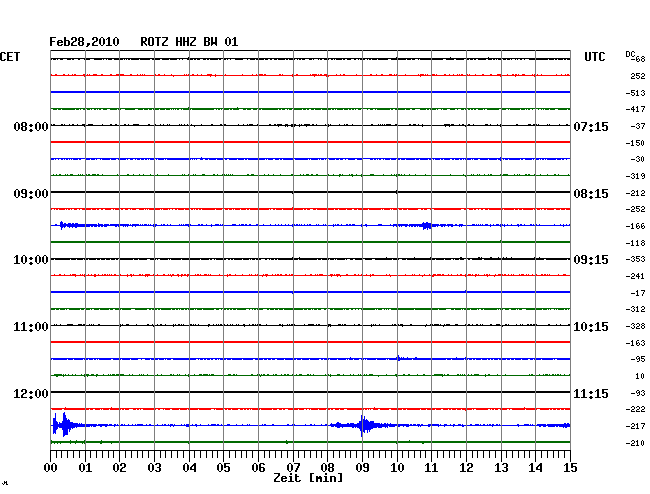Click DC offset value -319

click(635, 176)
